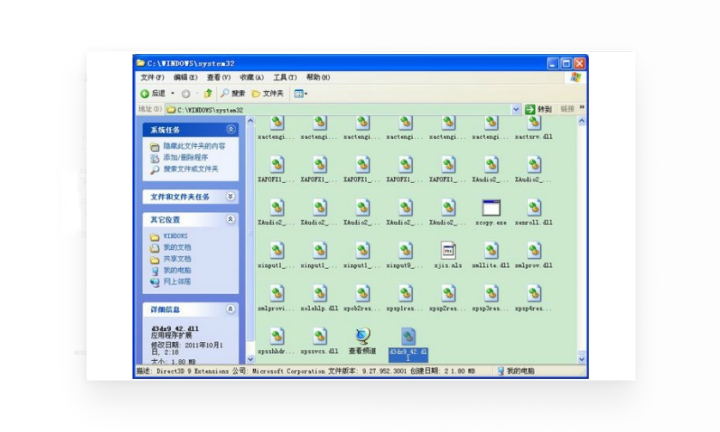Collapse the 其它位置 panel

click(x=231, y=219)
